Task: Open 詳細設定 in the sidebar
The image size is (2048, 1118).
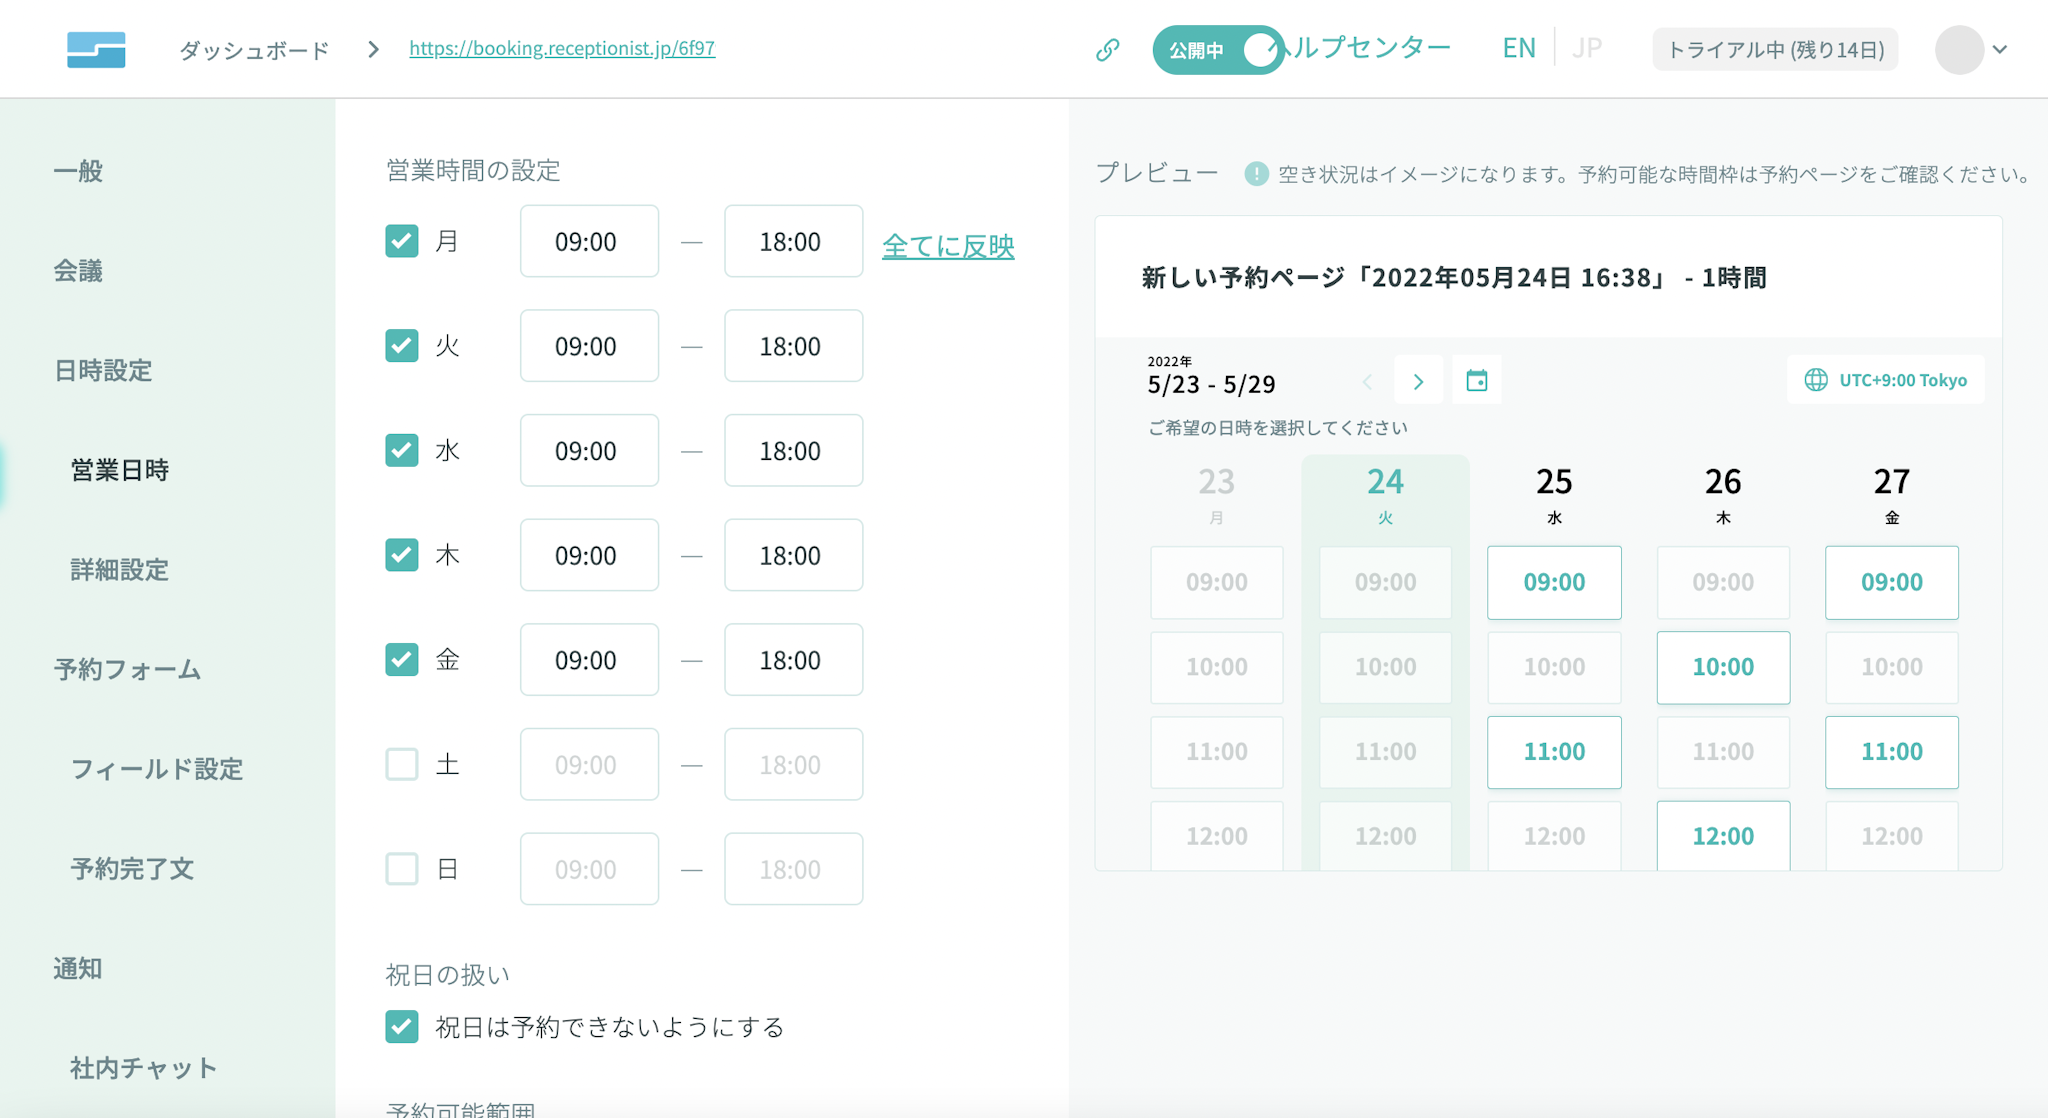Action: 119,570
